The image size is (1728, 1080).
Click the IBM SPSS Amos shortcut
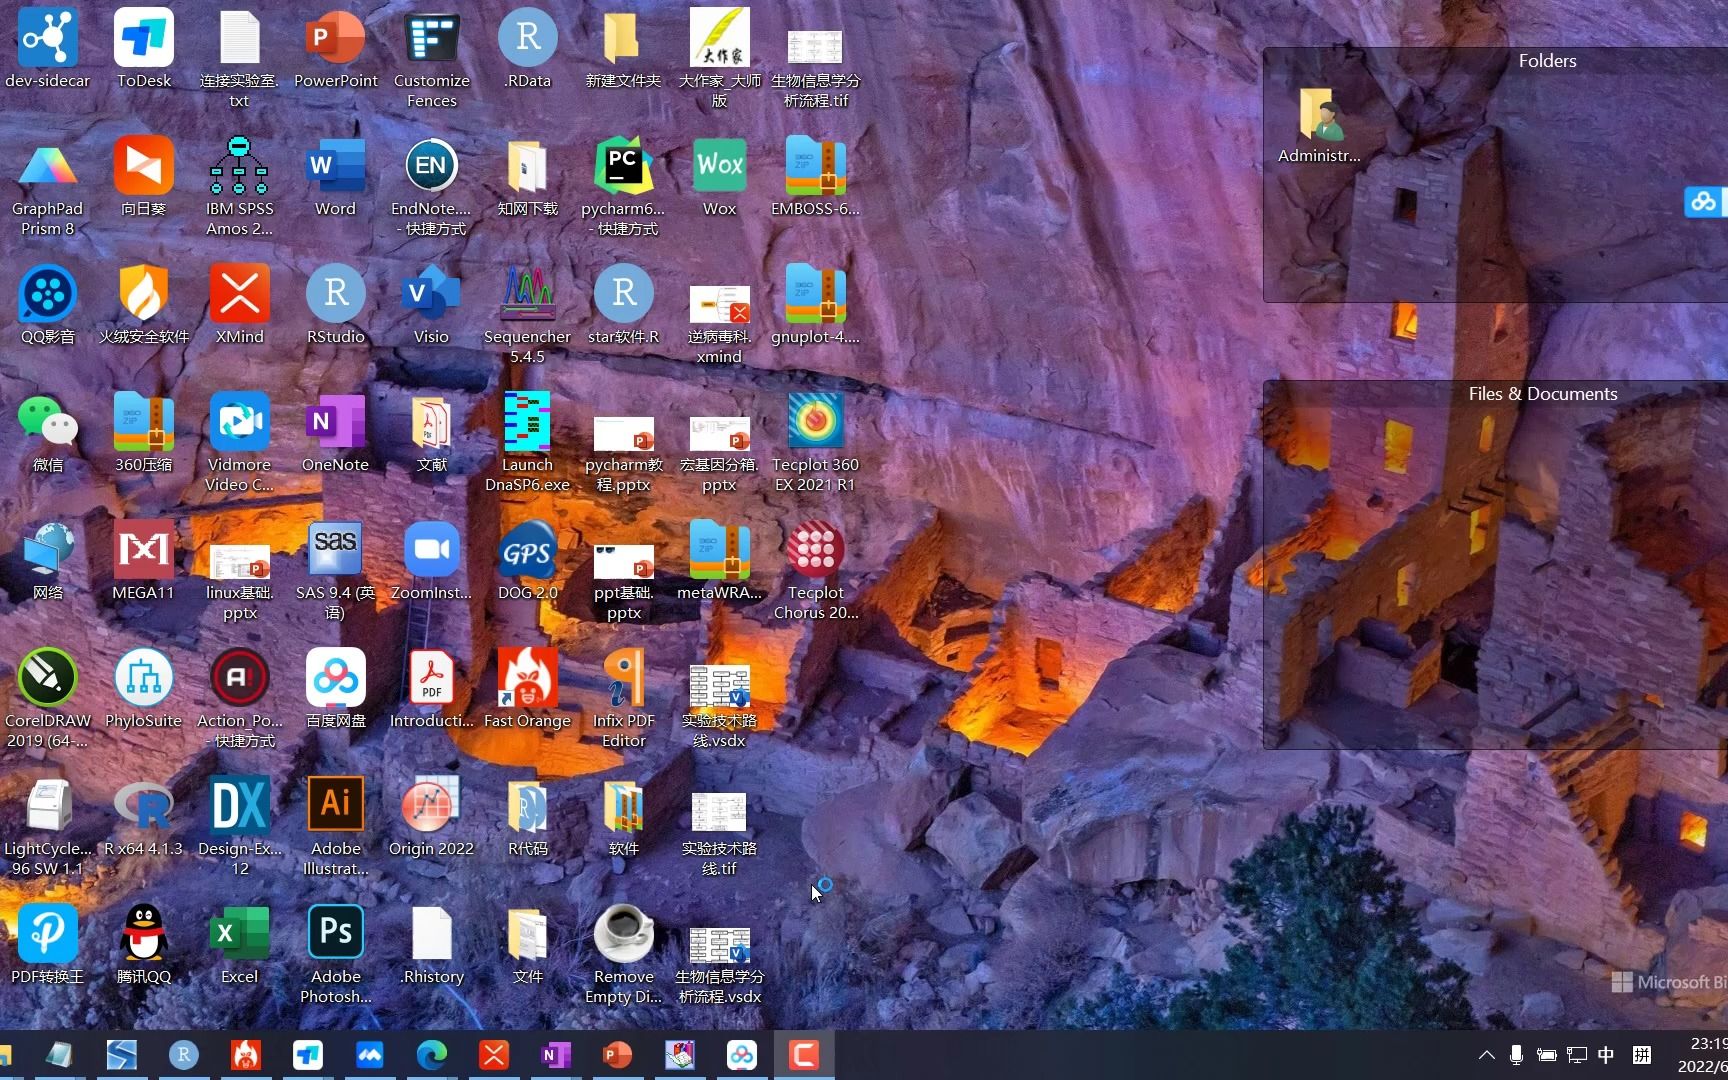[240, 187]
